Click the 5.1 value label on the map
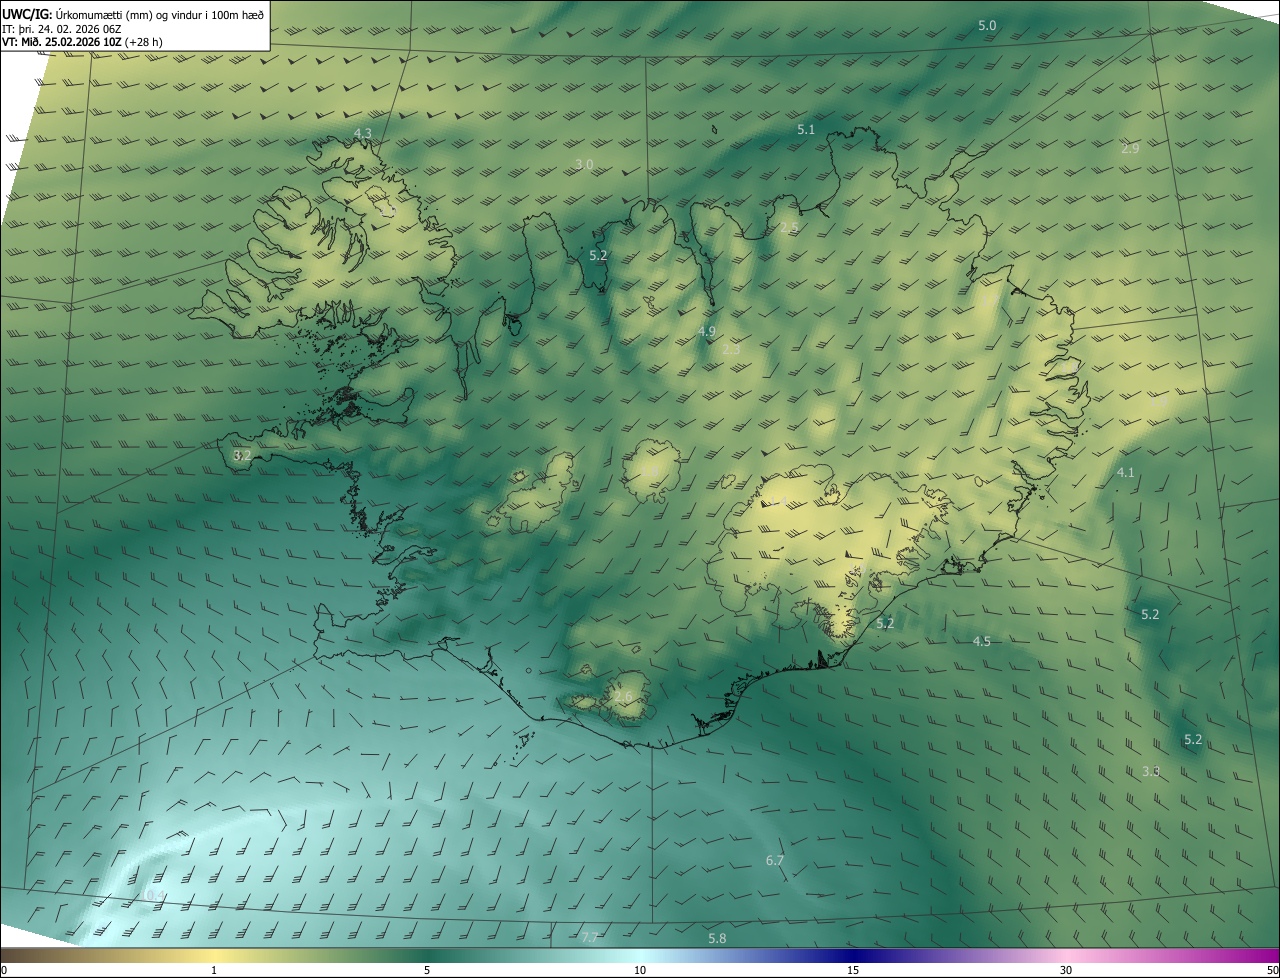The height and width of the screenshot is (978, 1280). pyautogui.click(x=806, y=130)
